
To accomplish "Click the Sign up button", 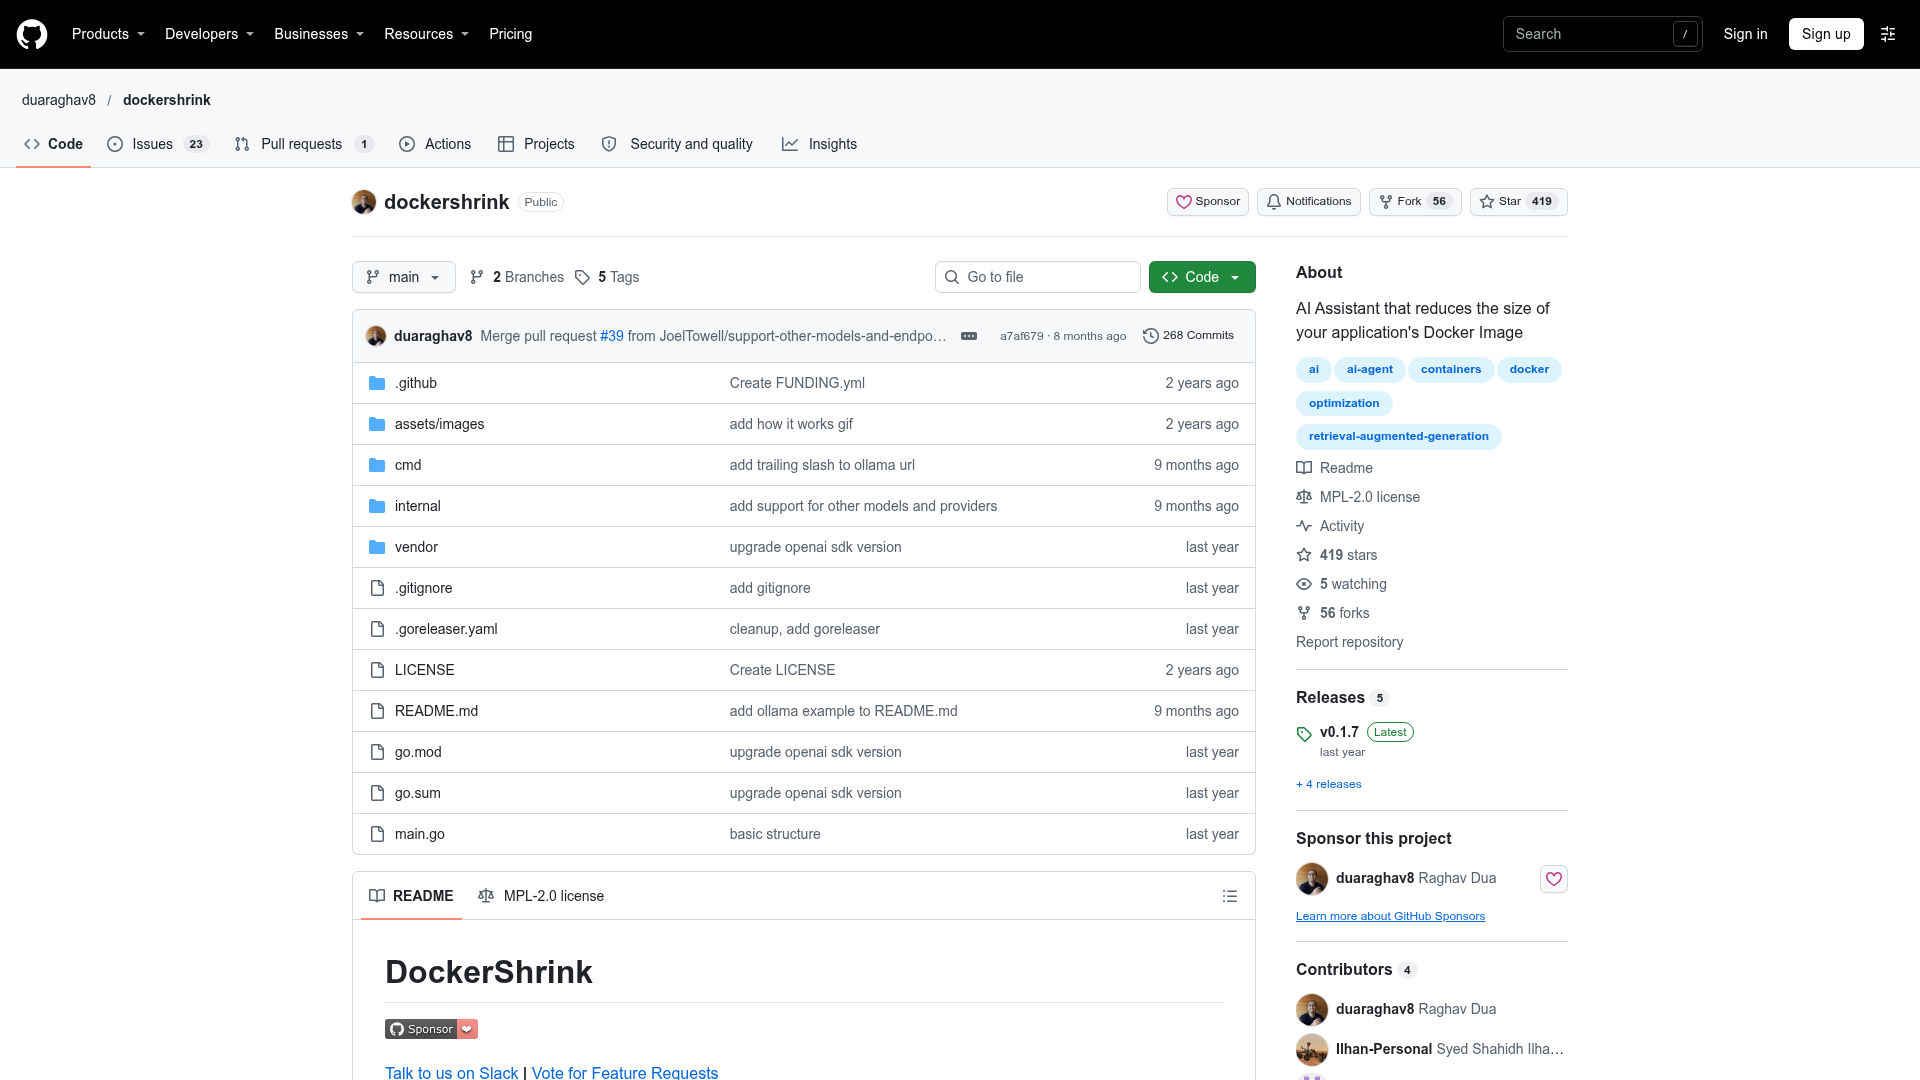I will click(1826, 34).
